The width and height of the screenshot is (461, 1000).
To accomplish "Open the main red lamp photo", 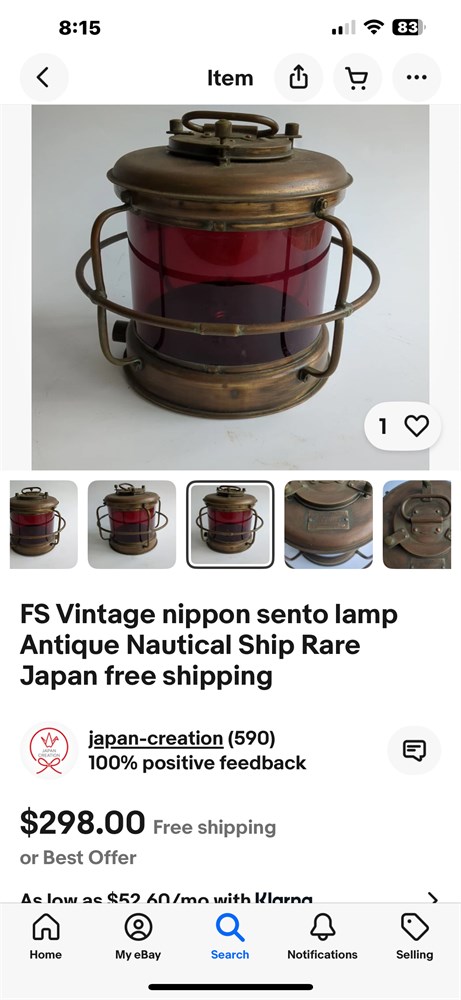I will (230, 287).
